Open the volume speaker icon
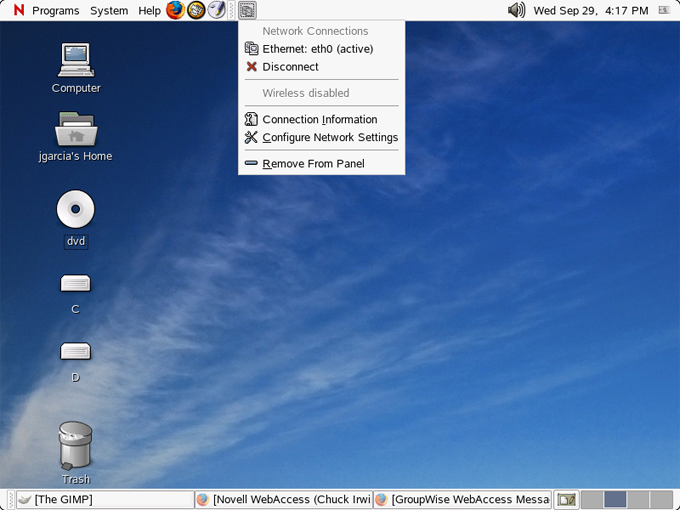The width and height of the screenshot is (680, 510). point(516,10)
